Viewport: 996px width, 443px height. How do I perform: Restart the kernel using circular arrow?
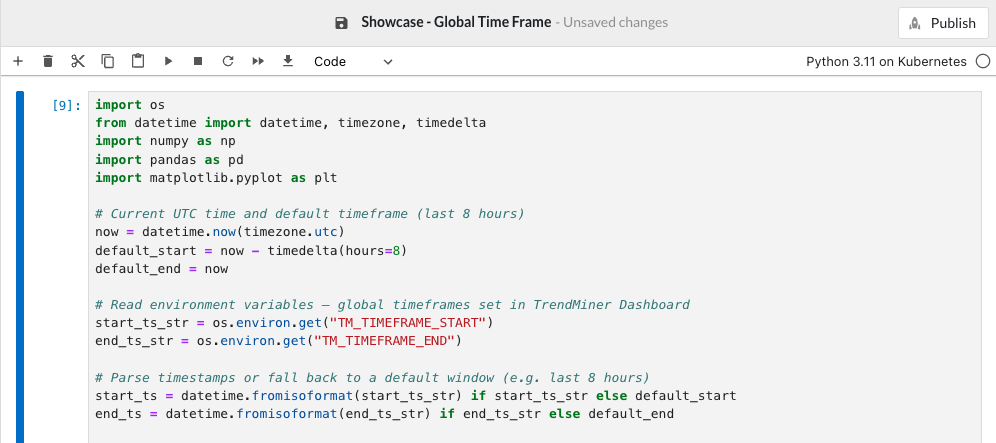(x=228, y=62)
